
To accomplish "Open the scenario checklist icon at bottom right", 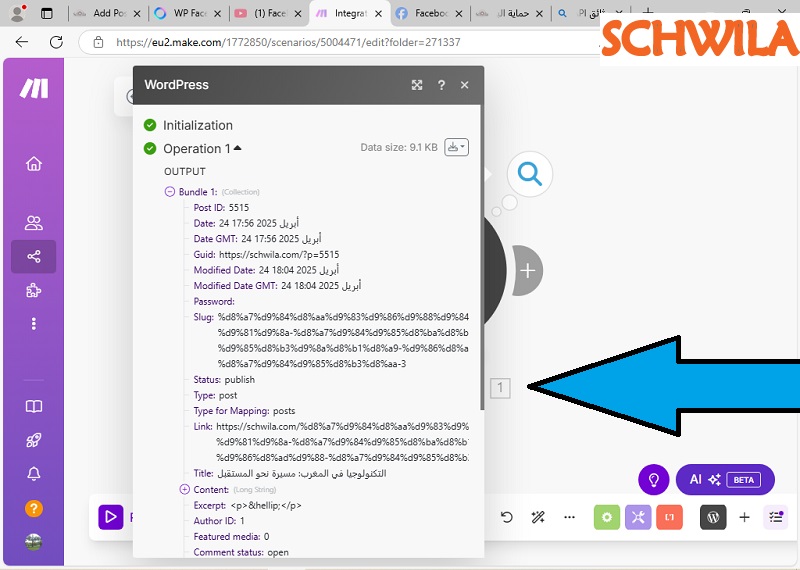I will pos(776,517).
